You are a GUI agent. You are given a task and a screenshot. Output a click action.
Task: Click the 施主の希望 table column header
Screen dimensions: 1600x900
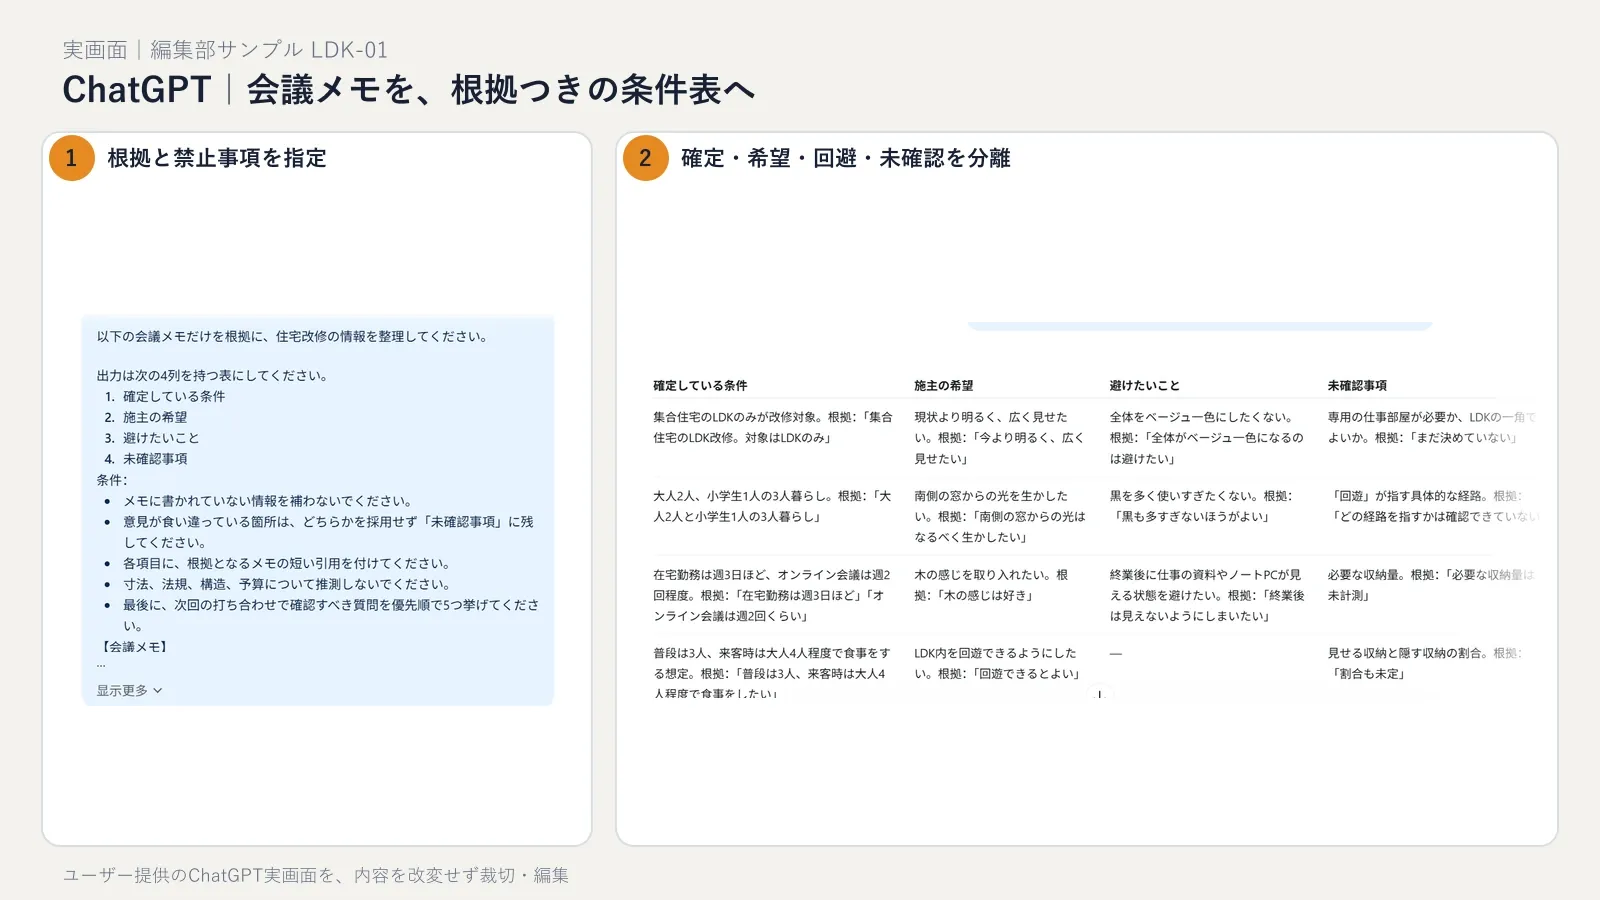(943, 386)
